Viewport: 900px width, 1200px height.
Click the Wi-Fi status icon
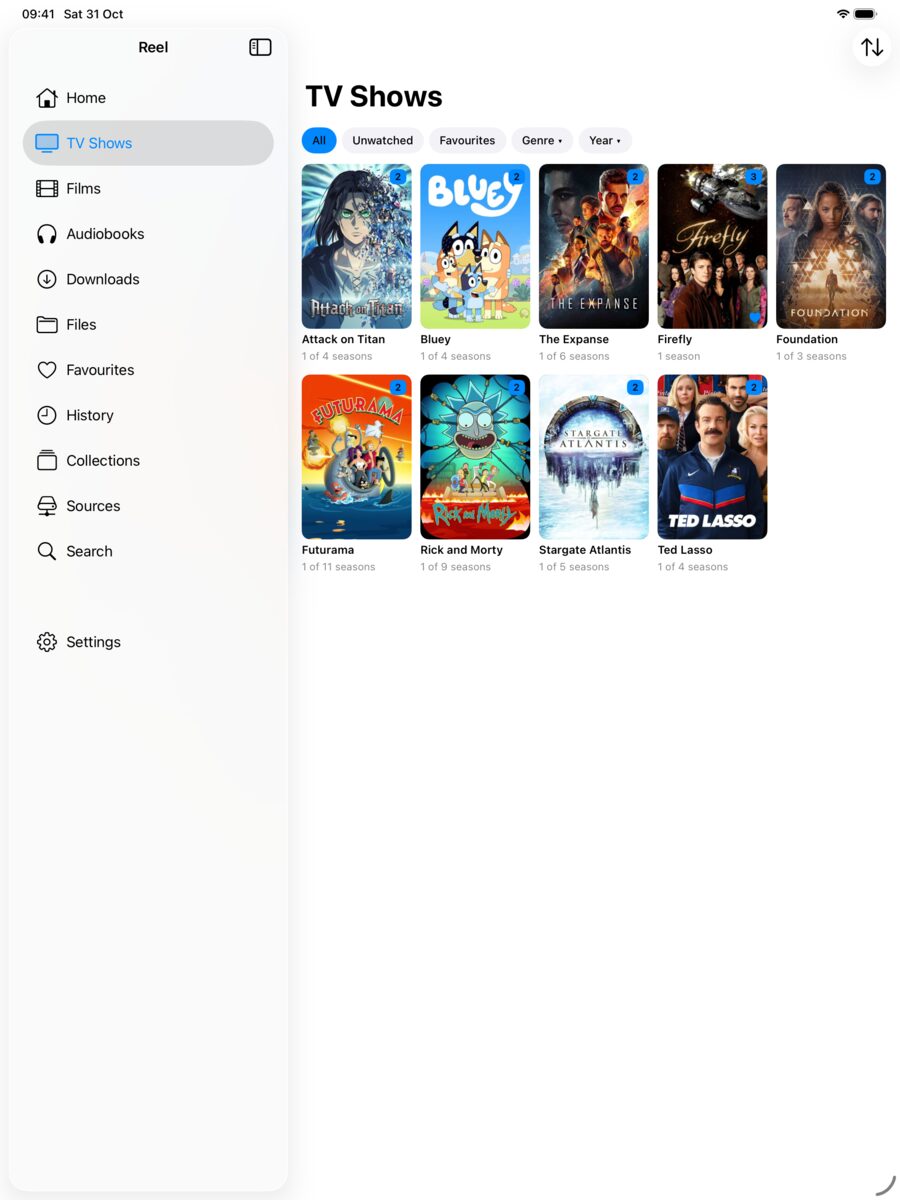843,14
